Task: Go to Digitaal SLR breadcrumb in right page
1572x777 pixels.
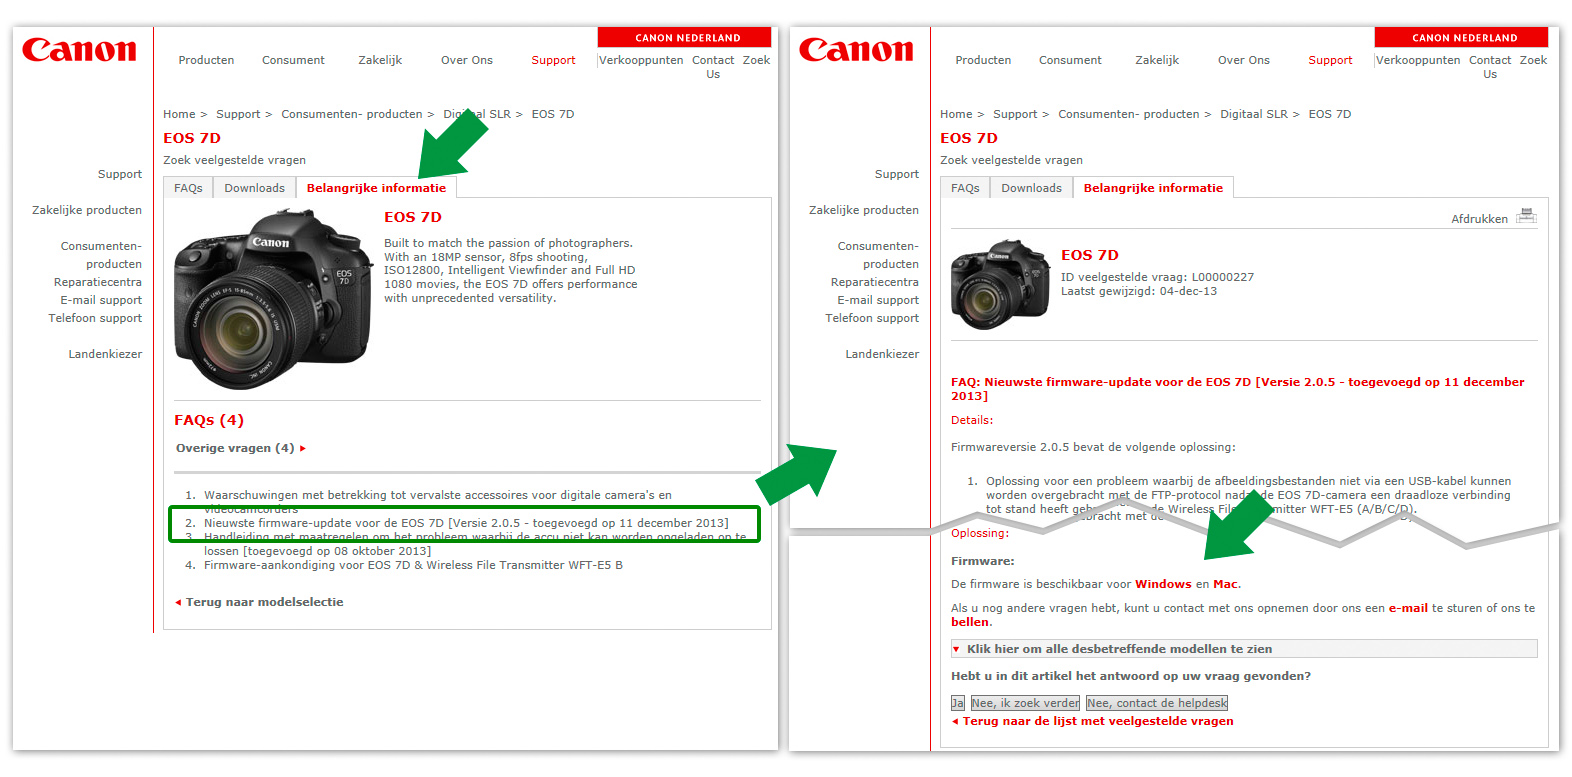Action: pyautogui.click(x=1254, y=114)
